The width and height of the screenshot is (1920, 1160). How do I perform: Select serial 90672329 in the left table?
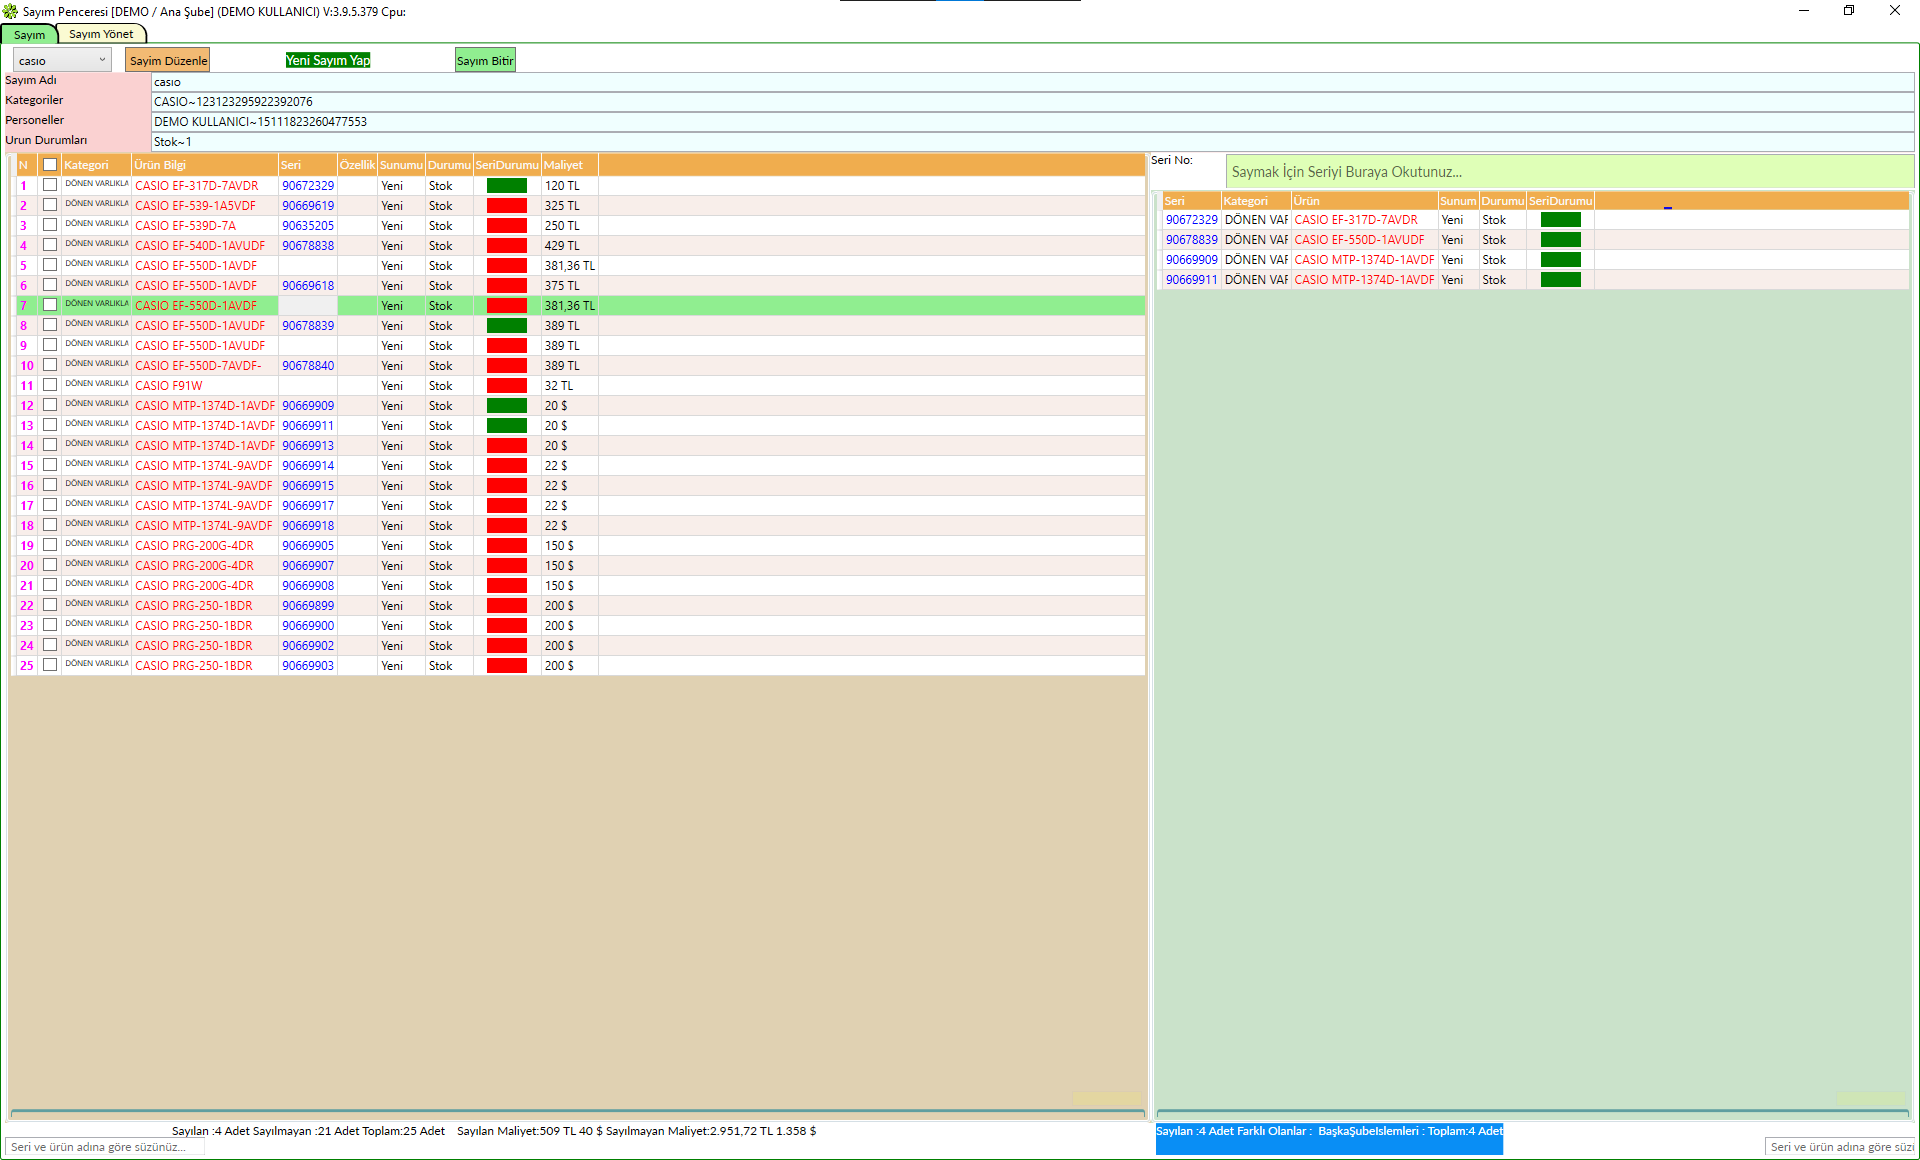(x=308, y=186)
